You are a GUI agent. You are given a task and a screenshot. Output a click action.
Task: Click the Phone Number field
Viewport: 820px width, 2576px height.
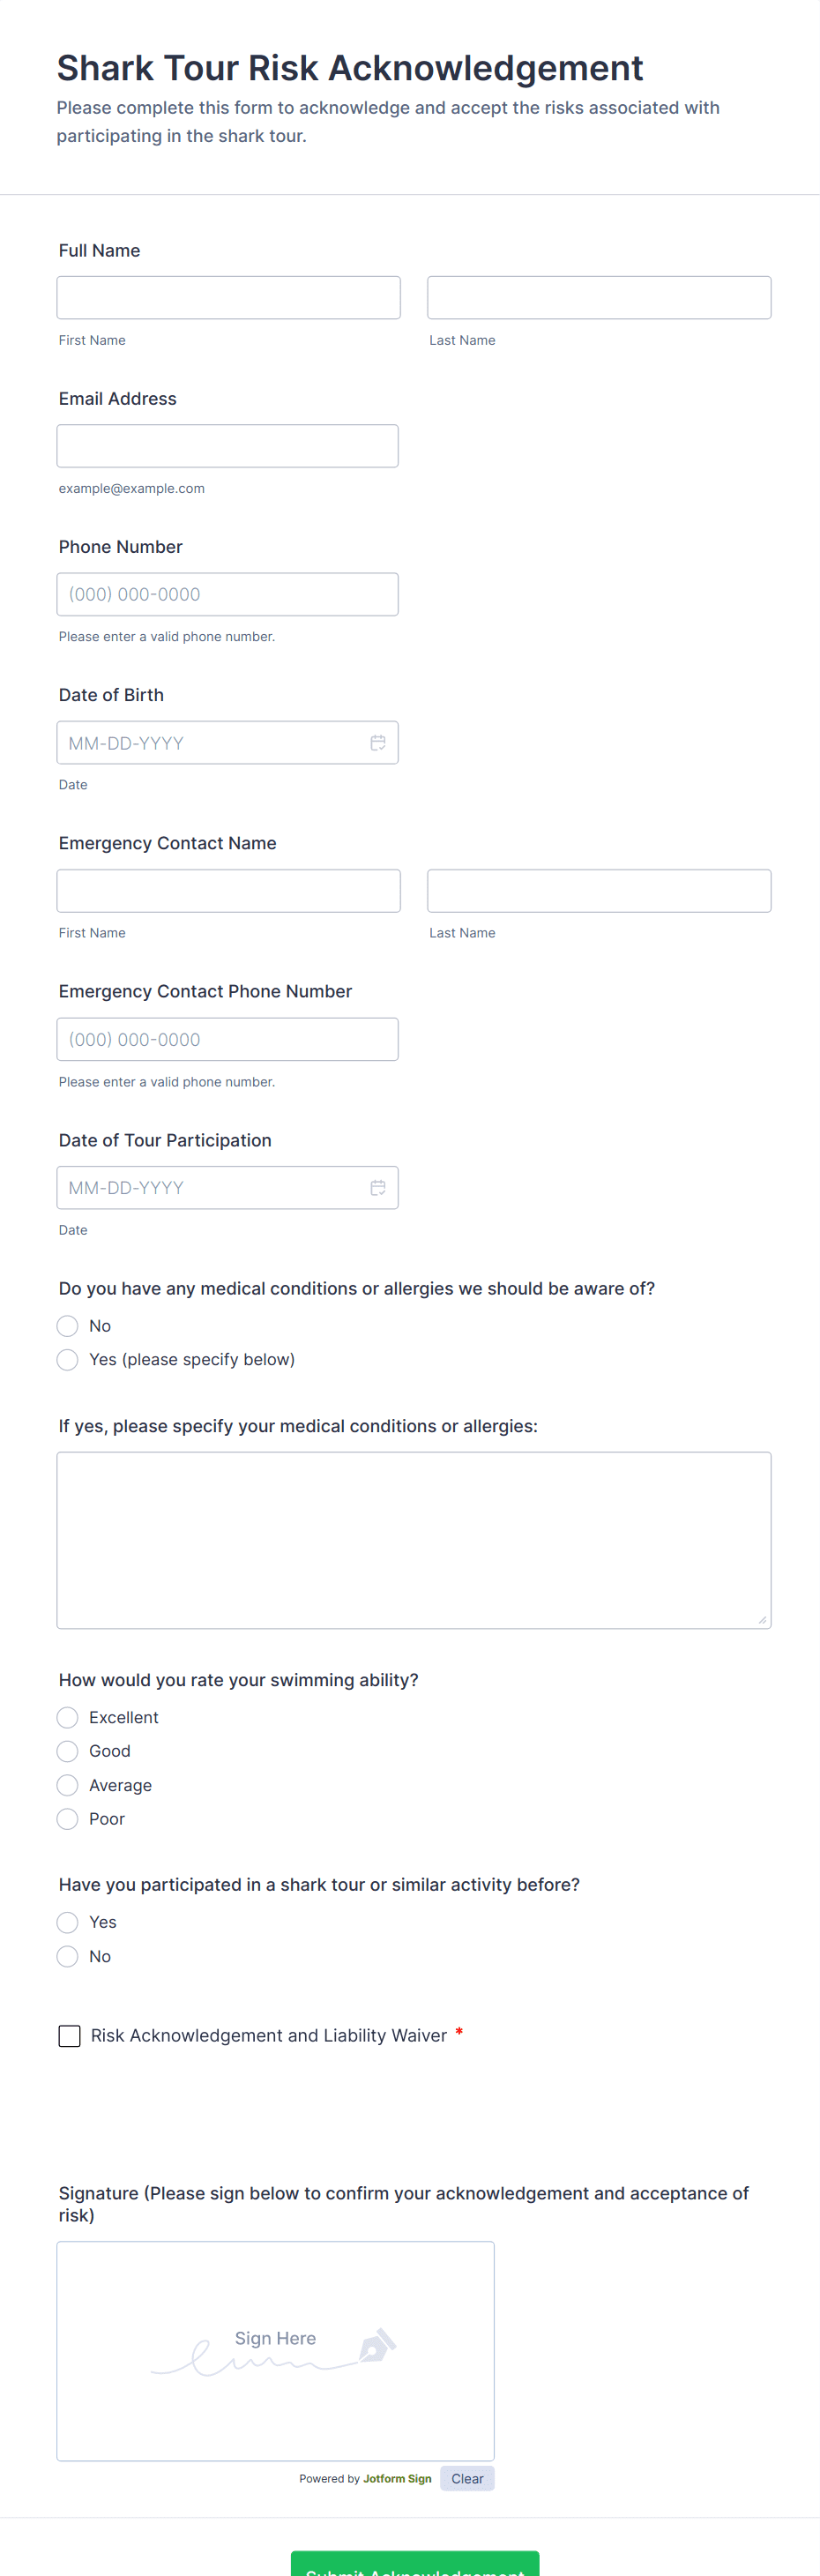[227, 594]
